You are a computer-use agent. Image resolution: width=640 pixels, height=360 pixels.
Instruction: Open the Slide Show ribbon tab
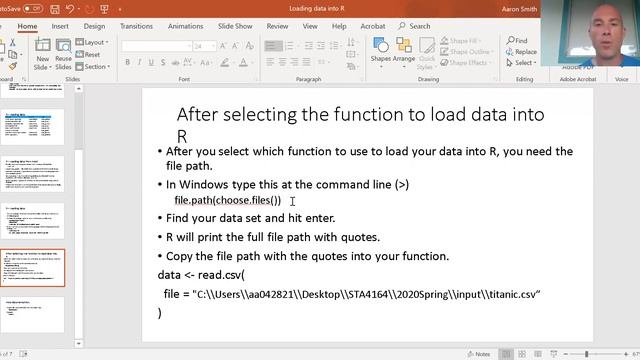[x=235, y=26]
